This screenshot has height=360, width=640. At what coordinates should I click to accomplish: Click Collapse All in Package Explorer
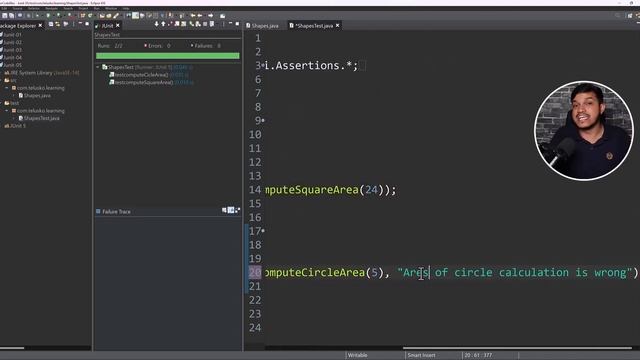(x=51, y=24)
